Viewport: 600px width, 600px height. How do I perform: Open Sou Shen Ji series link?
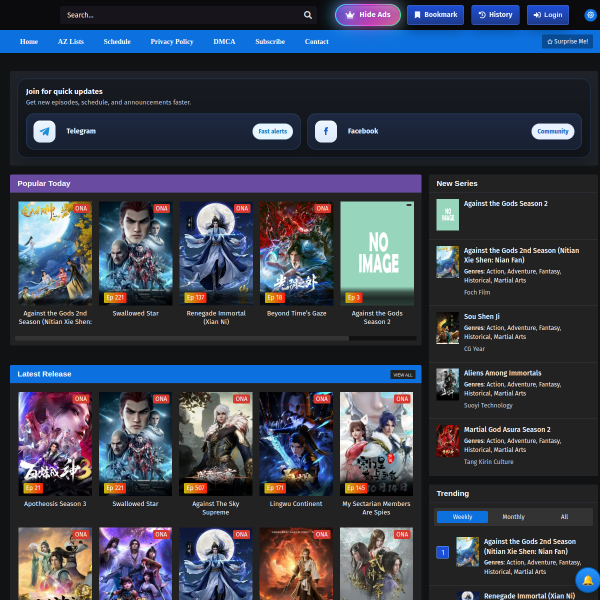pyautogui.click(x=482, y=316)
